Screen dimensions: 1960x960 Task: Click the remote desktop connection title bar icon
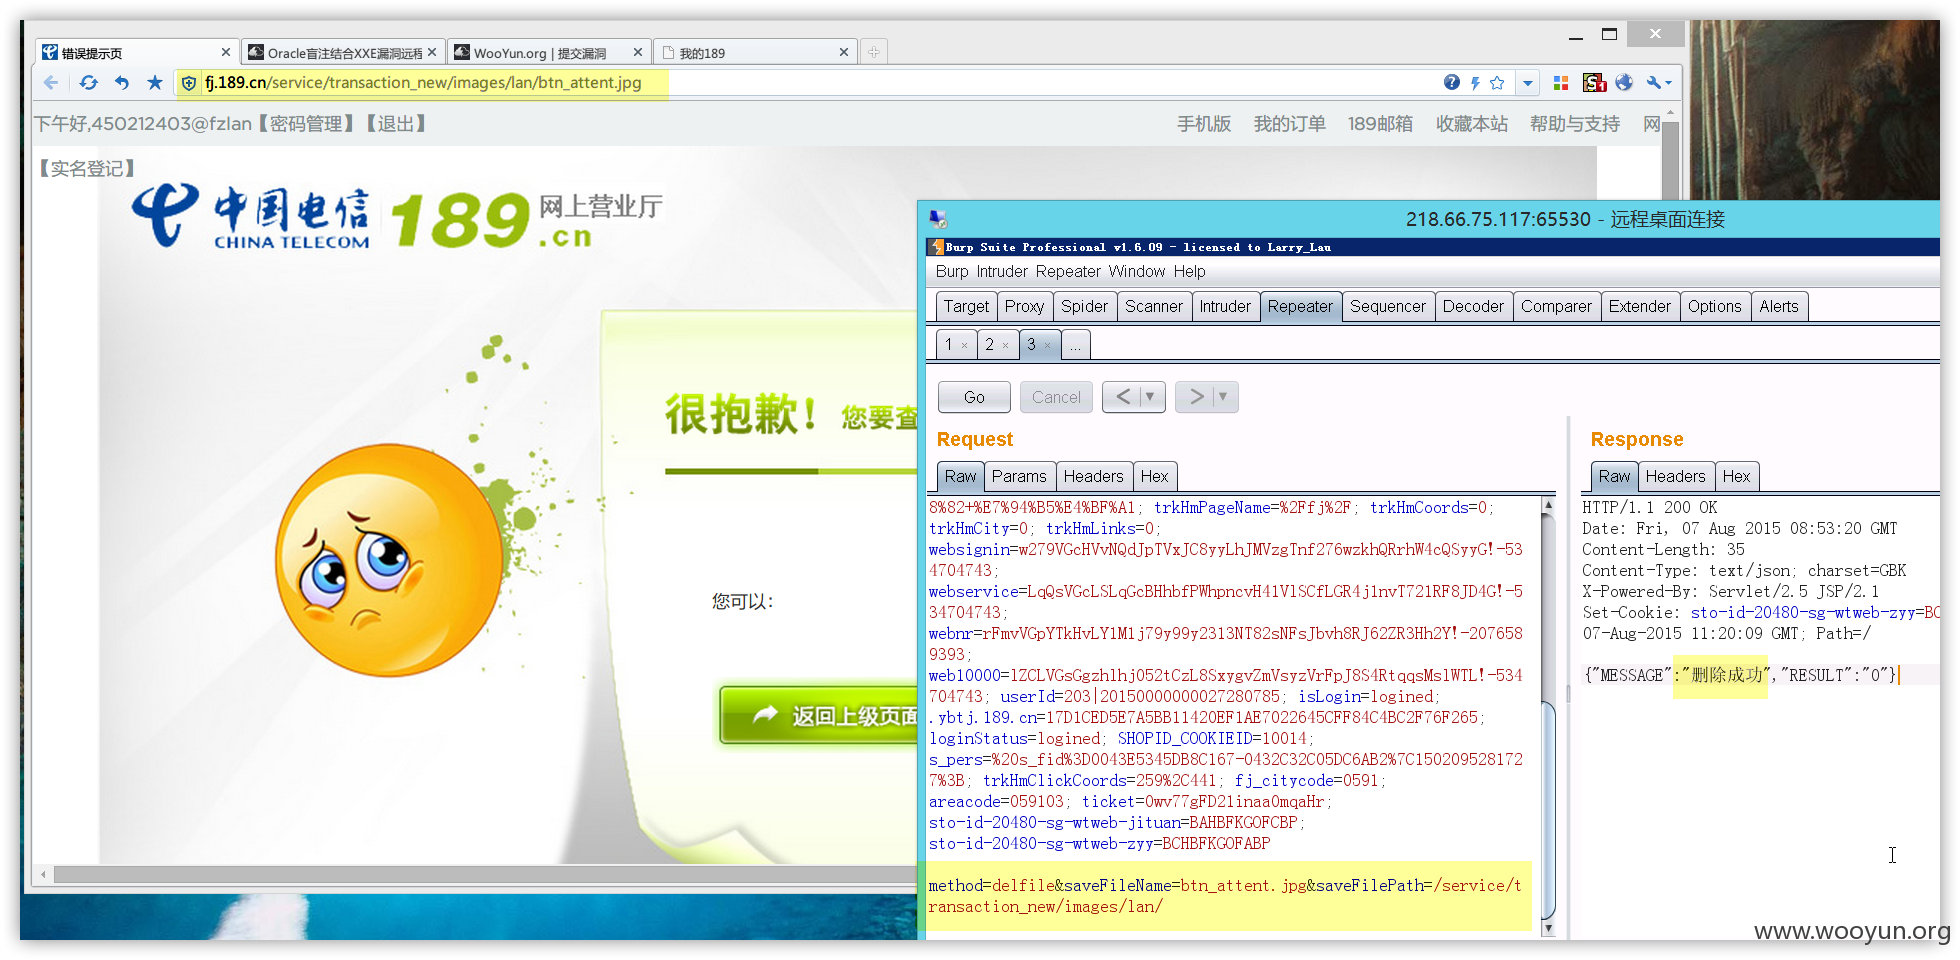(x=938, y=219)
